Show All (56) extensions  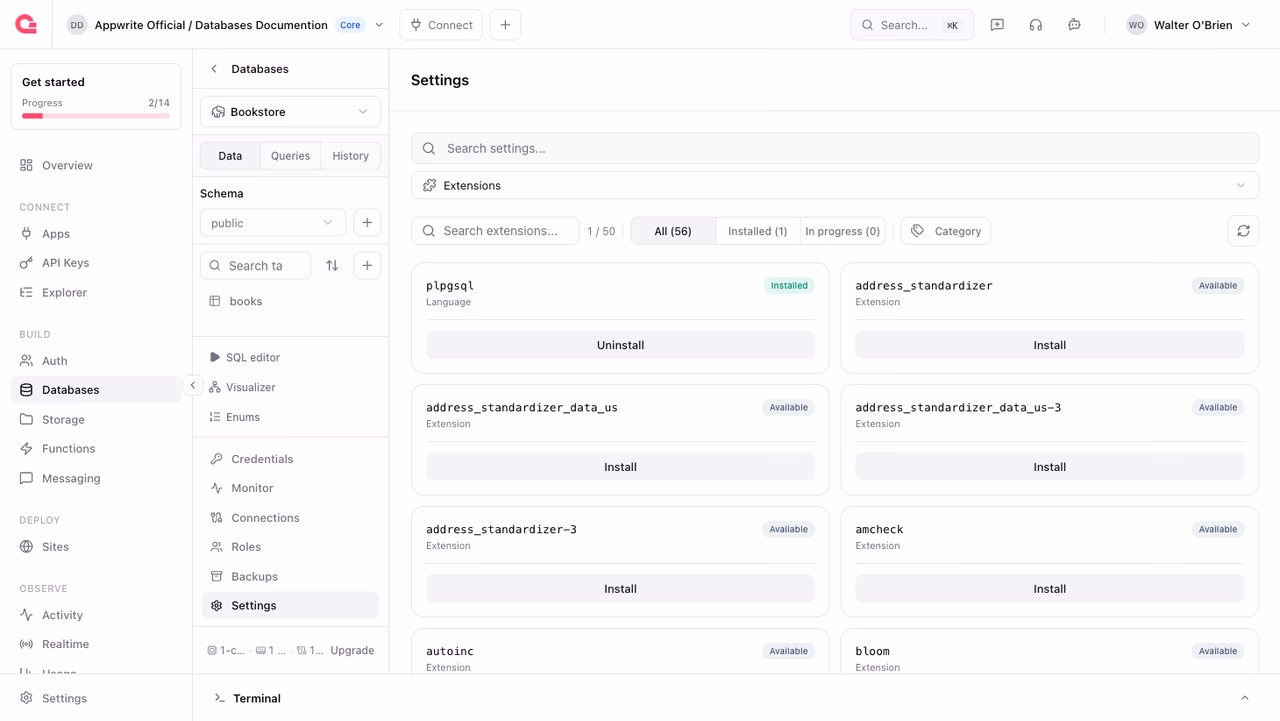tap(673, 231)
